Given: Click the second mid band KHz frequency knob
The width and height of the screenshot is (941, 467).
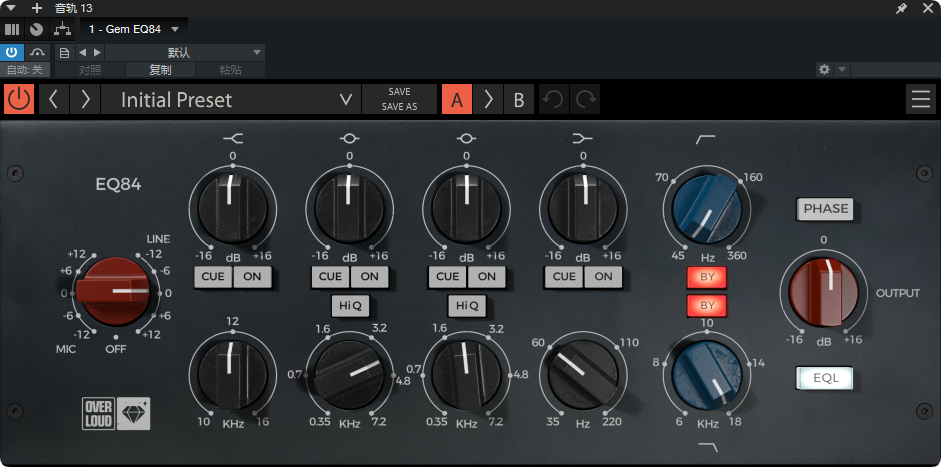Looking at the screenshot, I should point(466,375).
